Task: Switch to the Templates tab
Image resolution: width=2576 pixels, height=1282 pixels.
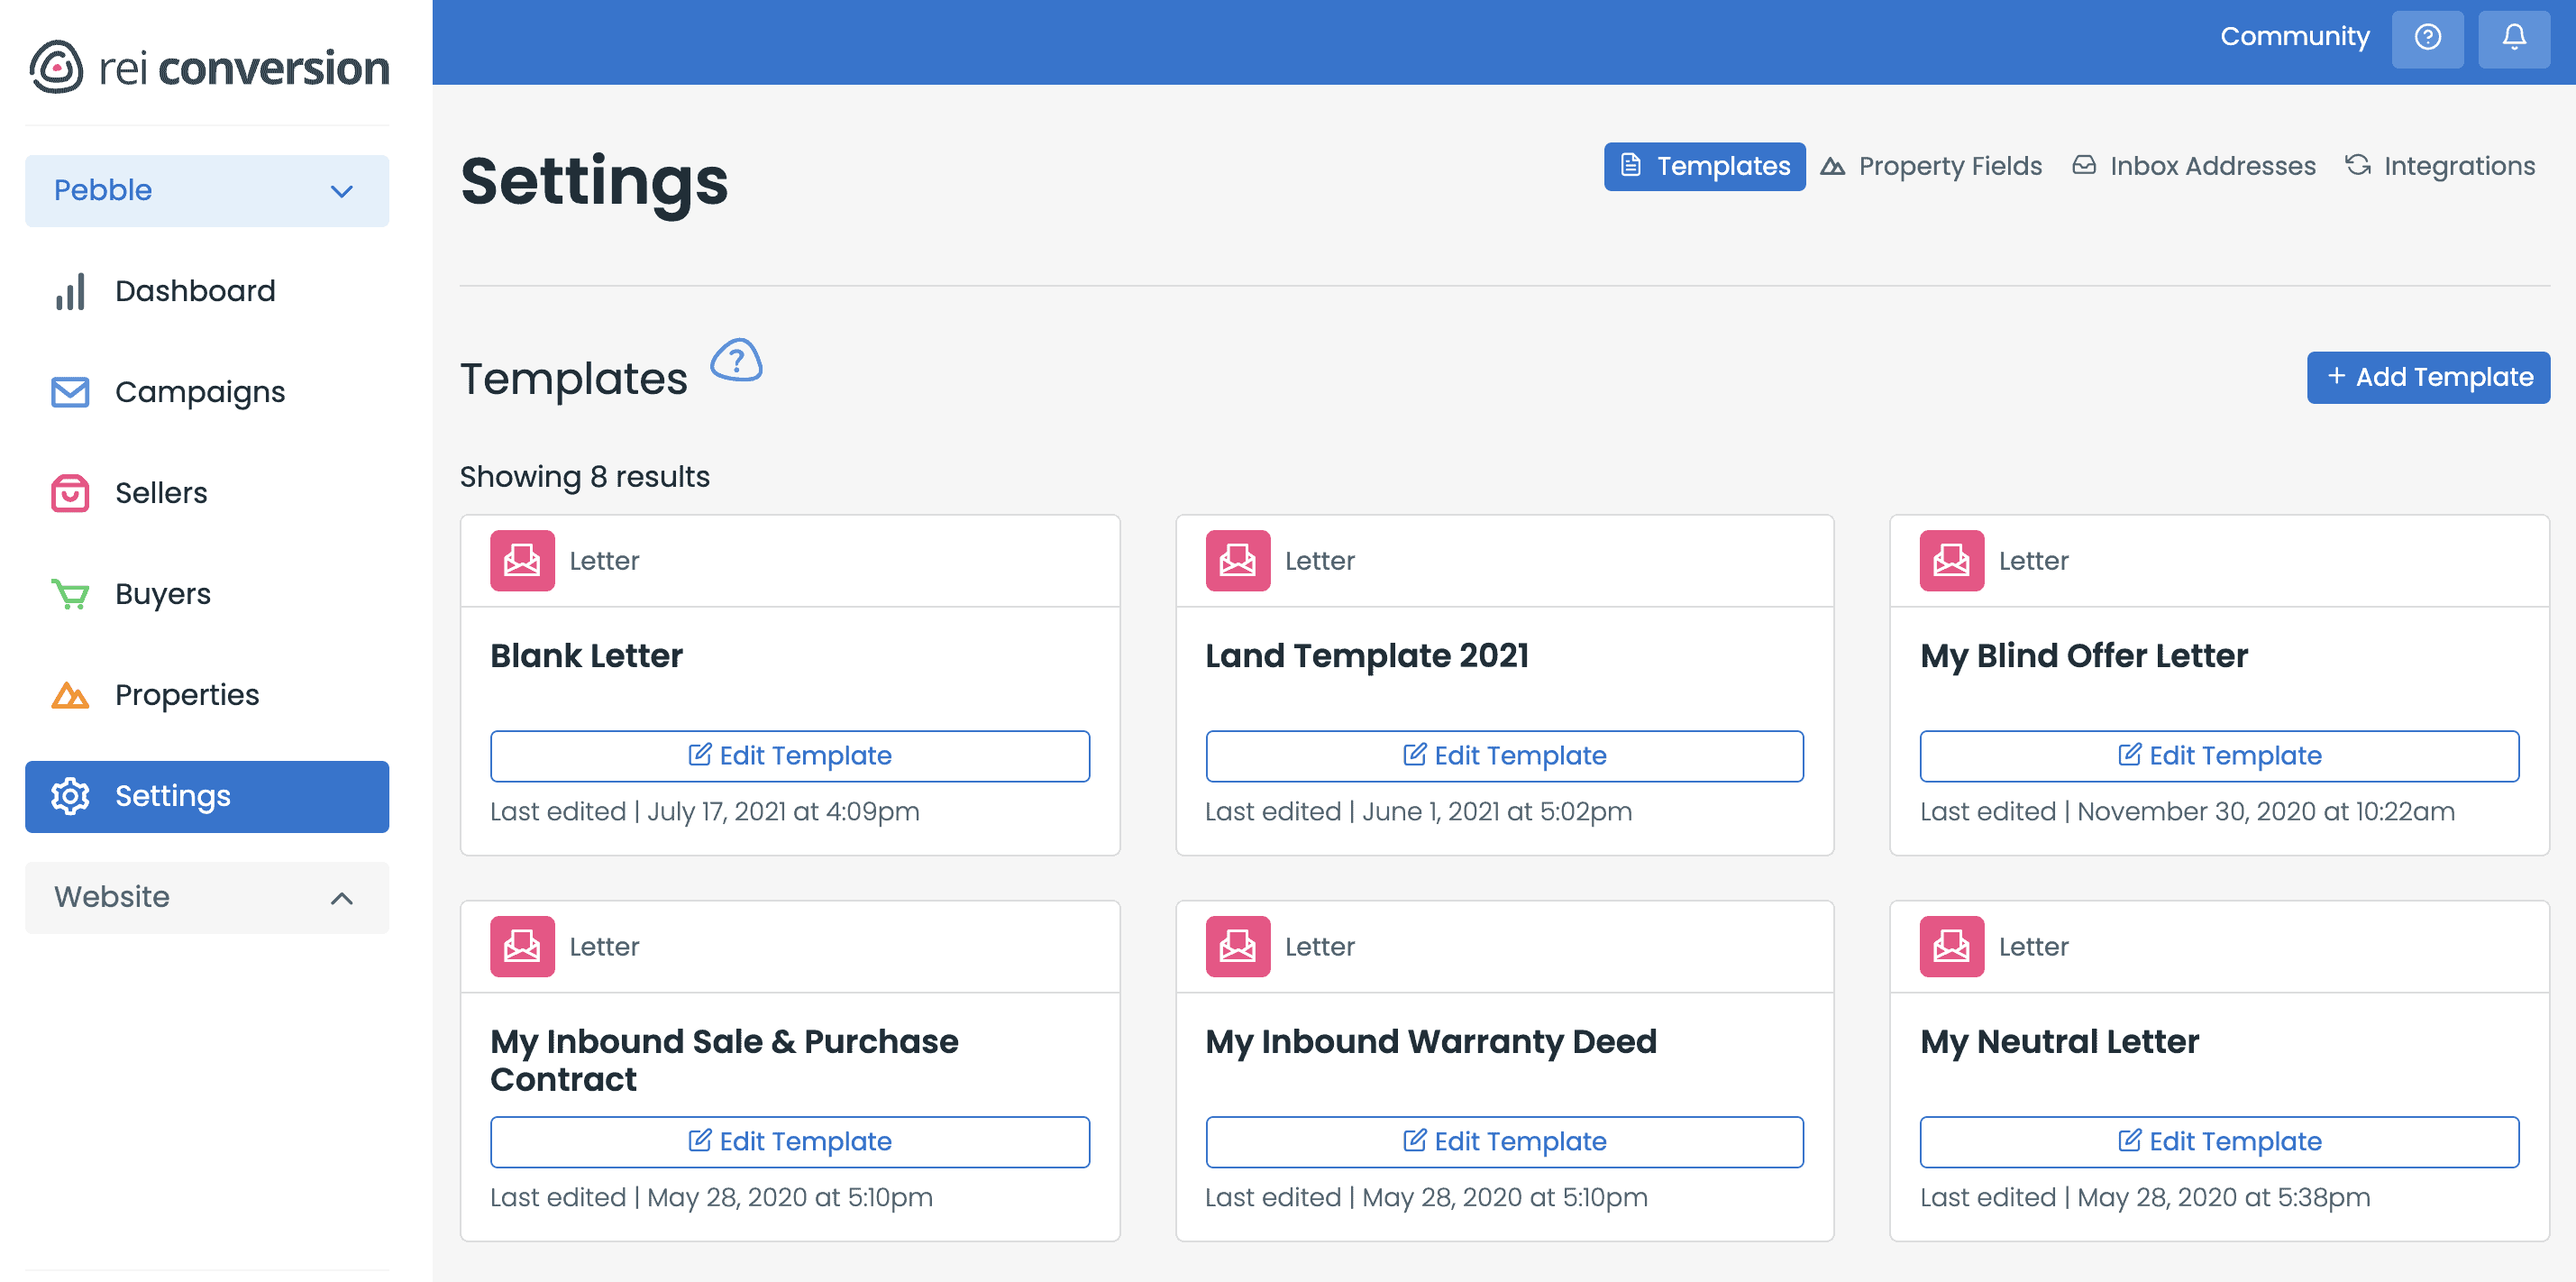Action: (1704, 166)
